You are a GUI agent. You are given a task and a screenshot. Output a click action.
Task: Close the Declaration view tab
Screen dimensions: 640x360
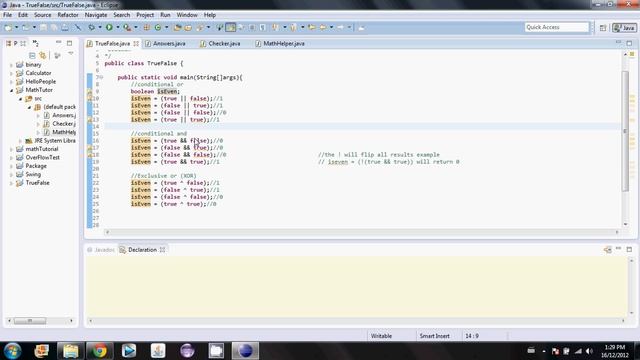tap(162, 250)
